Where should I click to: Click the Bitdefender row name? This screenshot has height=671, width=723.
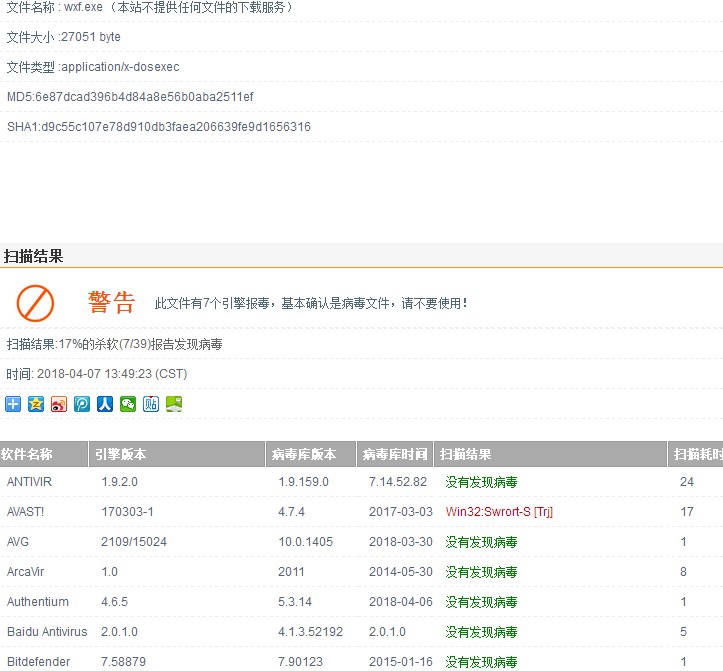(39, 662)
